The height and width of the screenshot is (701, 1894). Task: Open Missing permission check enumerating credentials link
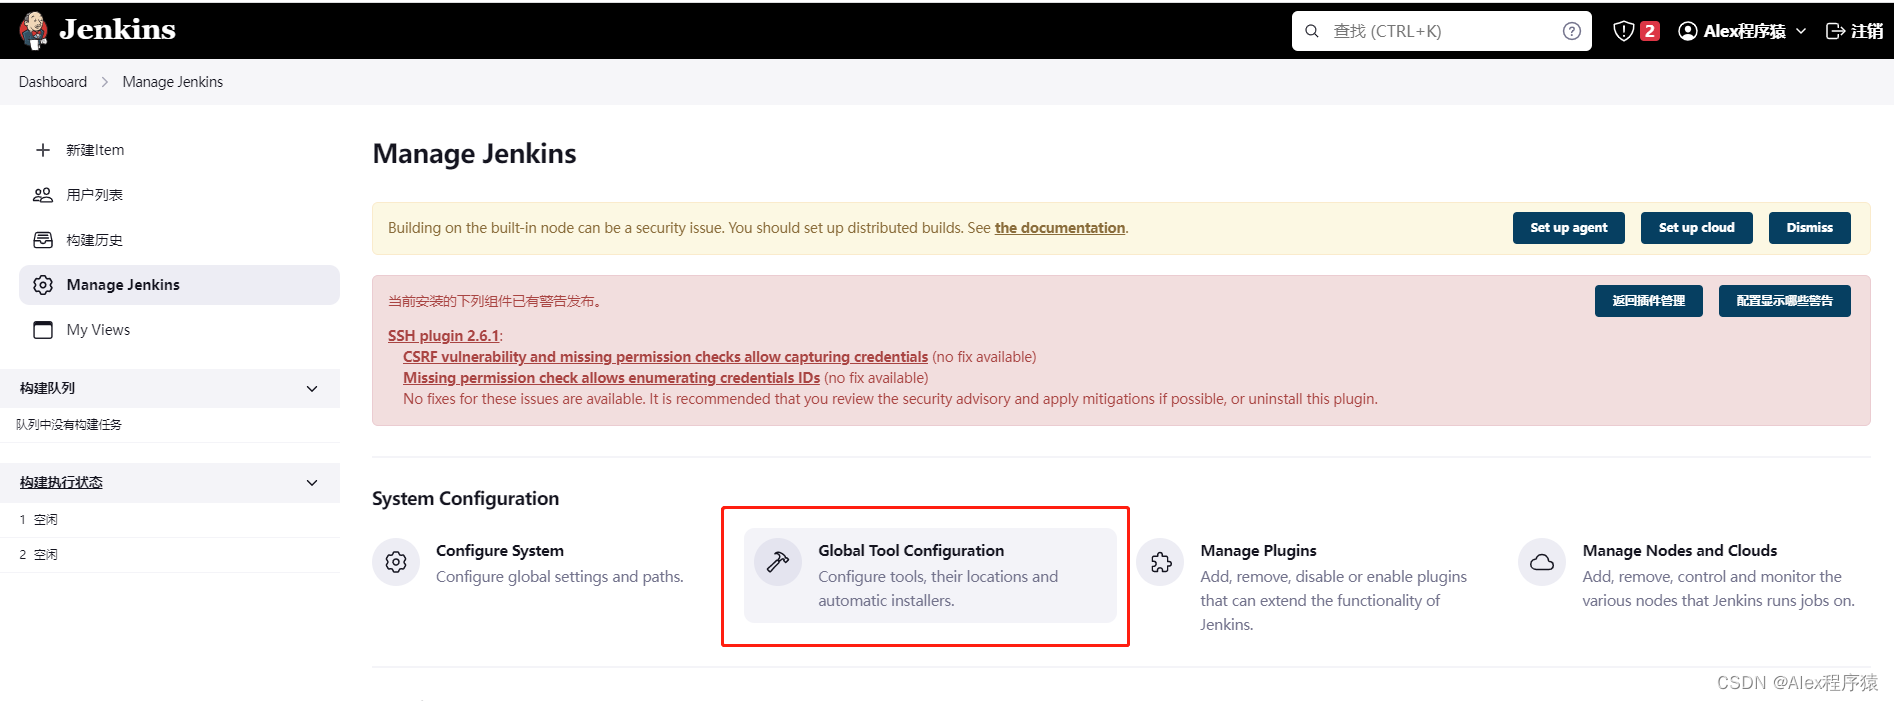coord(611,378)
